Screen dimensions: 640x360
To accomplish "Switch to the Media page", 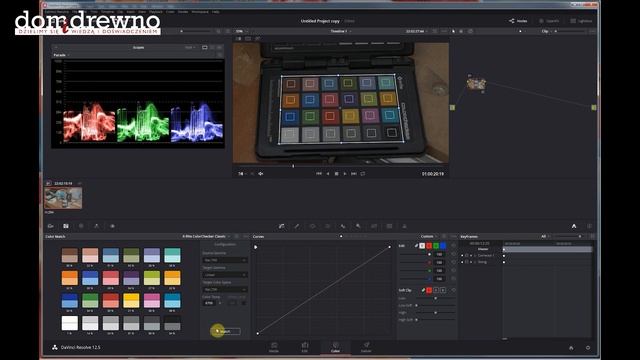I will [274, 347].
